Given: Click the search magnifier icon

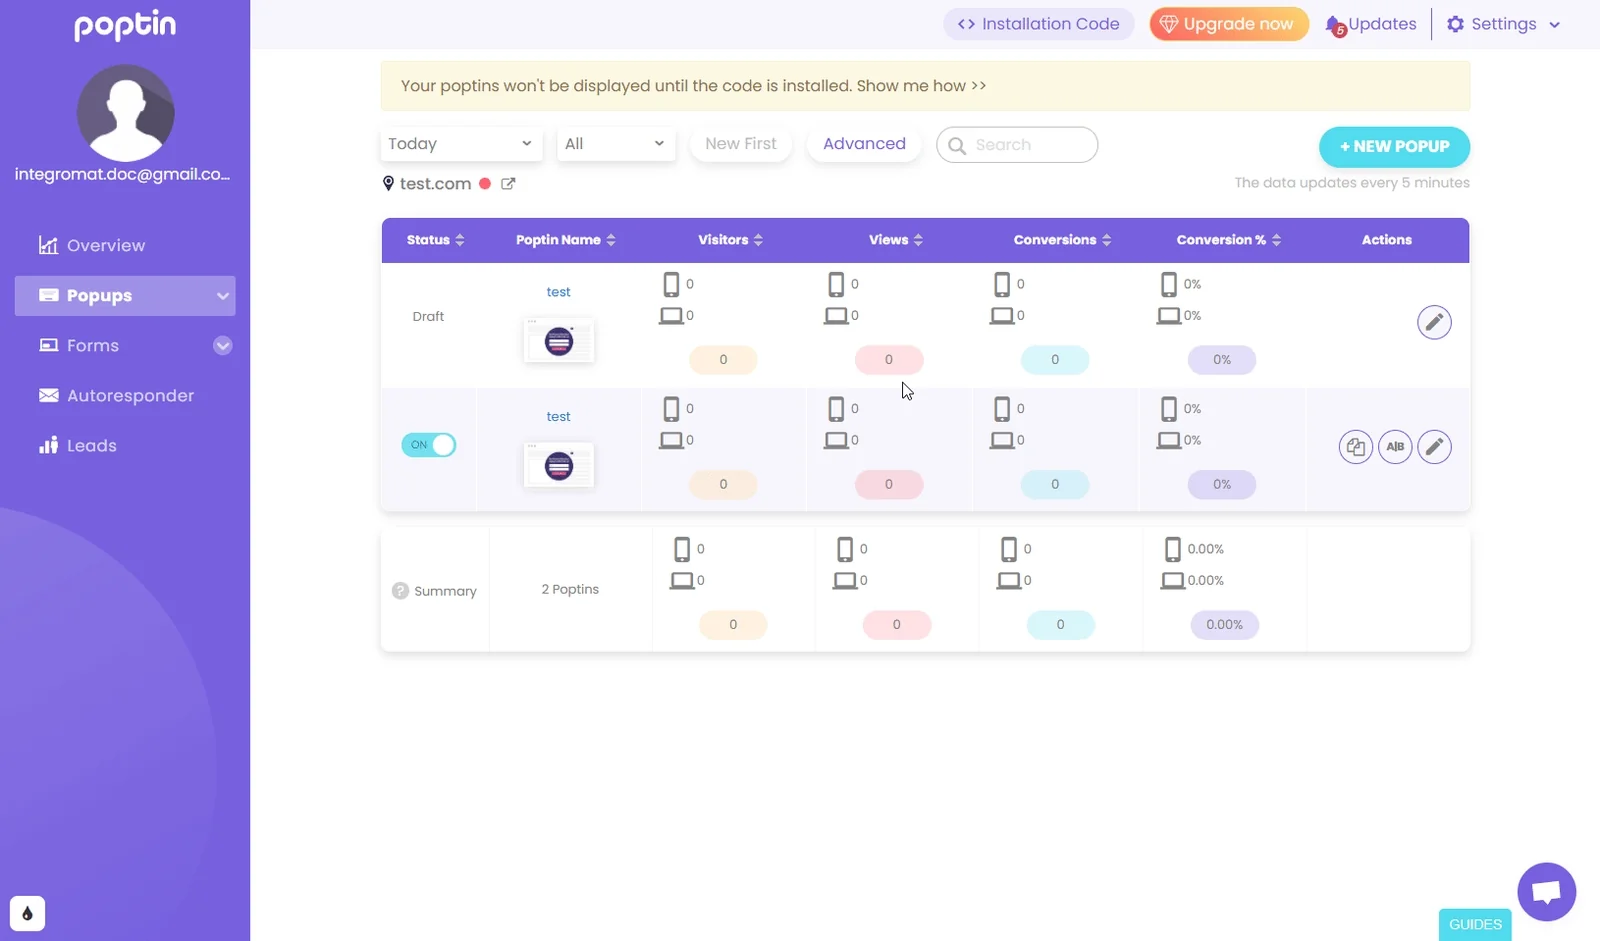Looking at the screenshot, I should [x=957, y=145].
